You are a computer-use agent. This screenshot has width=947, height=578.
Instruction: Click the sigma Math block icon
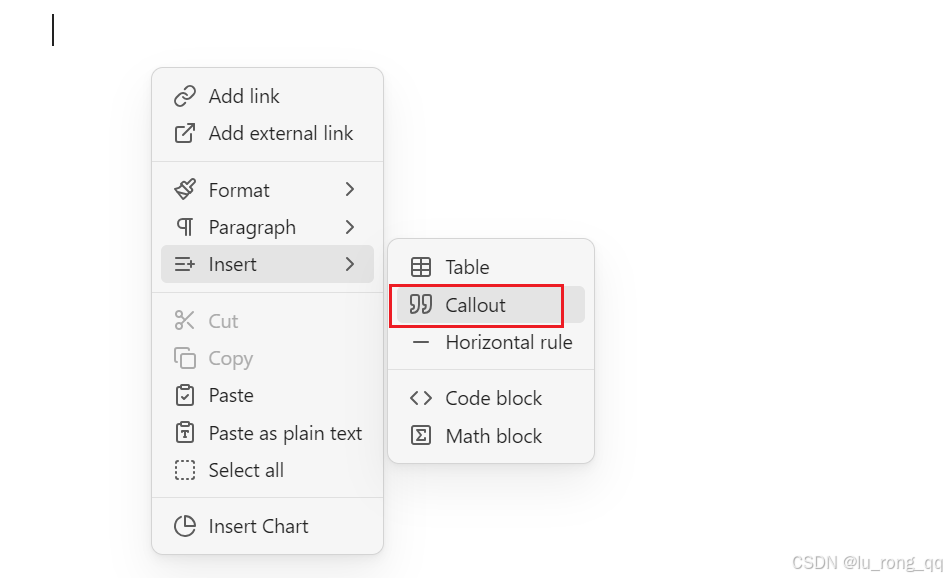[x=421, y=435]
